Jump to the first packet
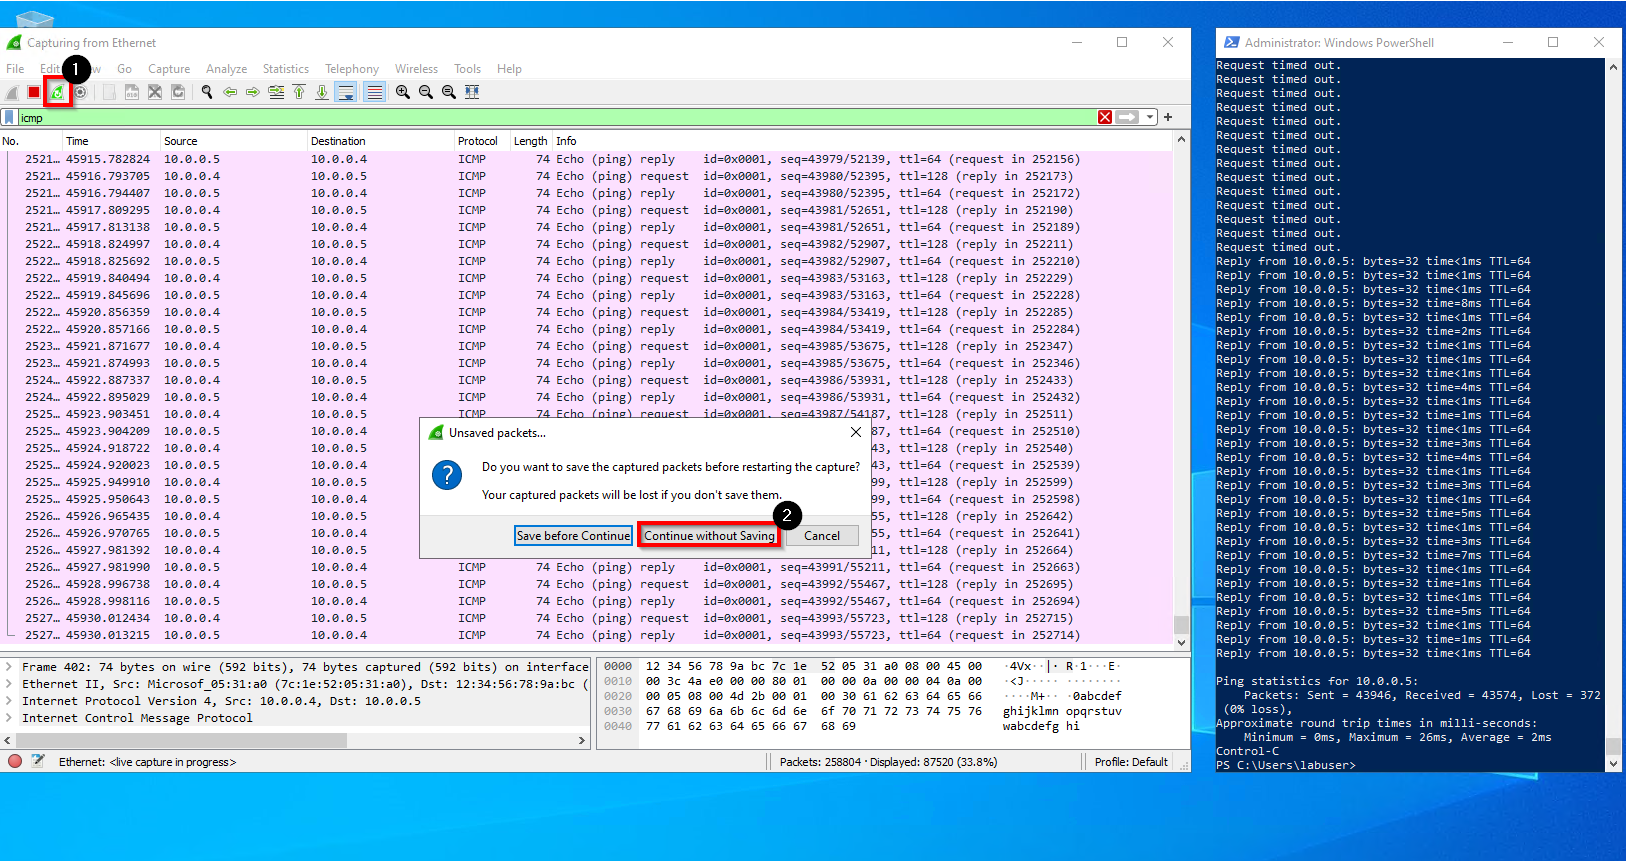 click(x=299, y=92)
